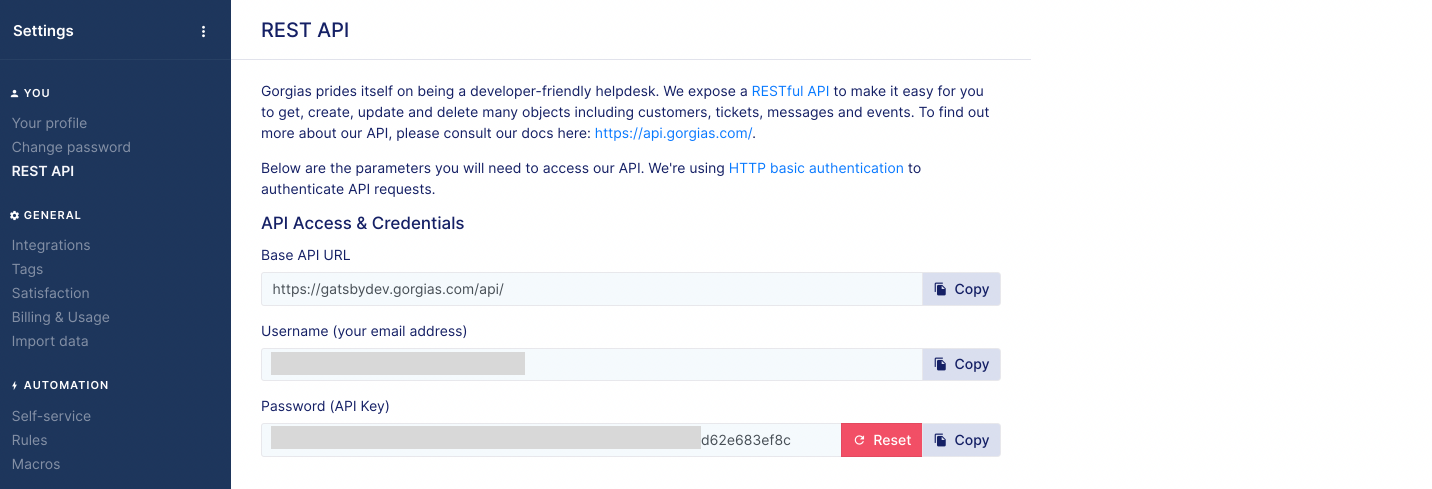This screenshot has height=489, width=1432.
Task: Click inside the Username field
Action: click(x=592, y=364)
